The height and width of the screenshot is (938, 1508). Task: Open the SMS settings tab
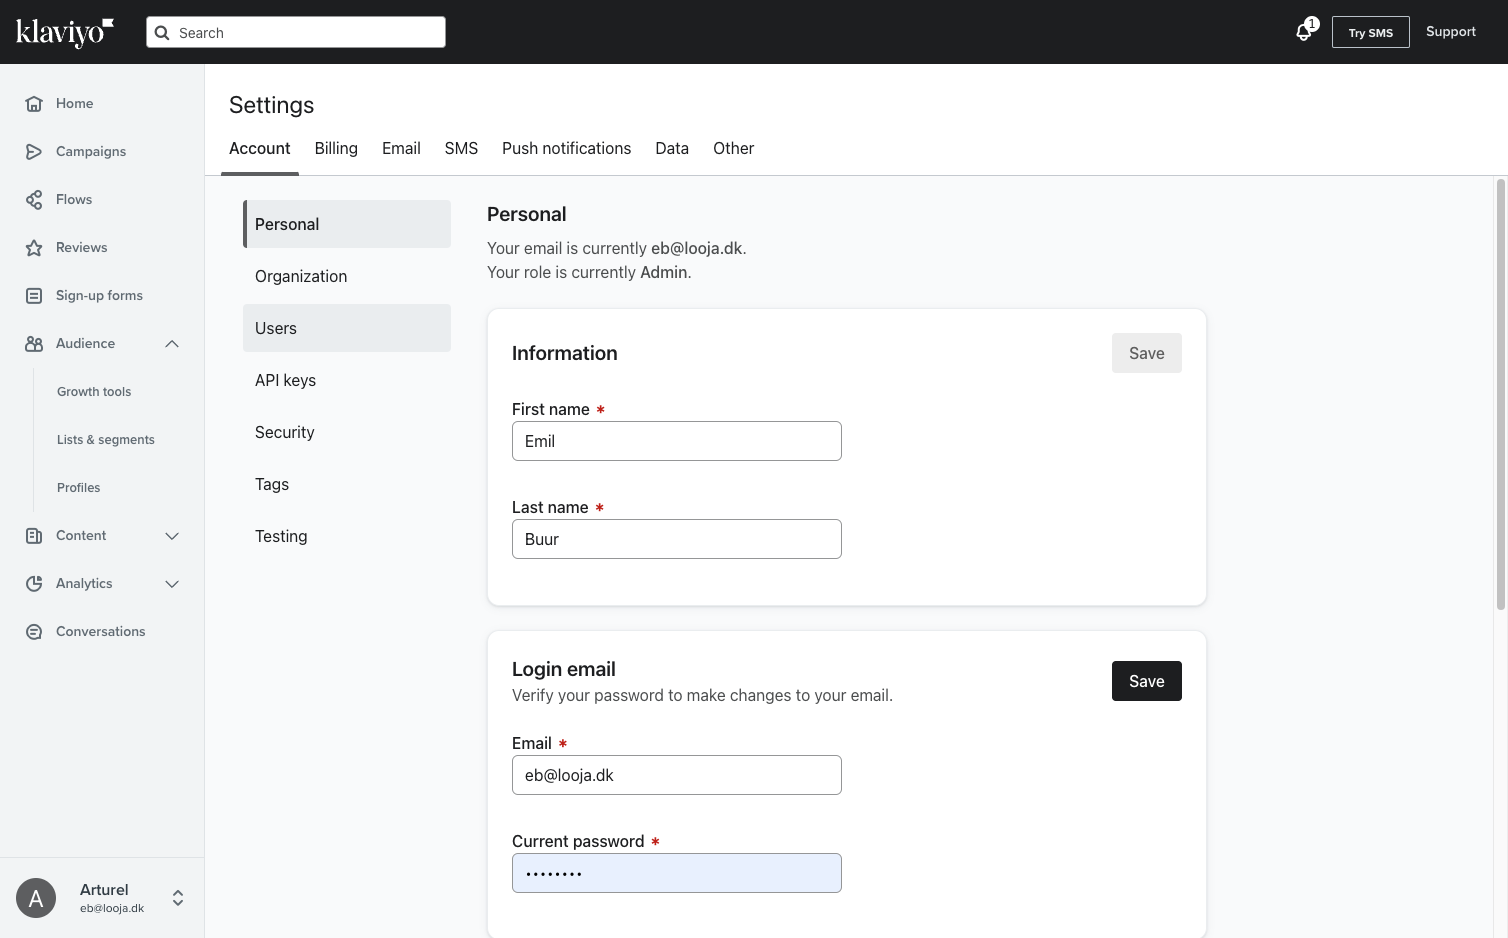pos(461,148)
